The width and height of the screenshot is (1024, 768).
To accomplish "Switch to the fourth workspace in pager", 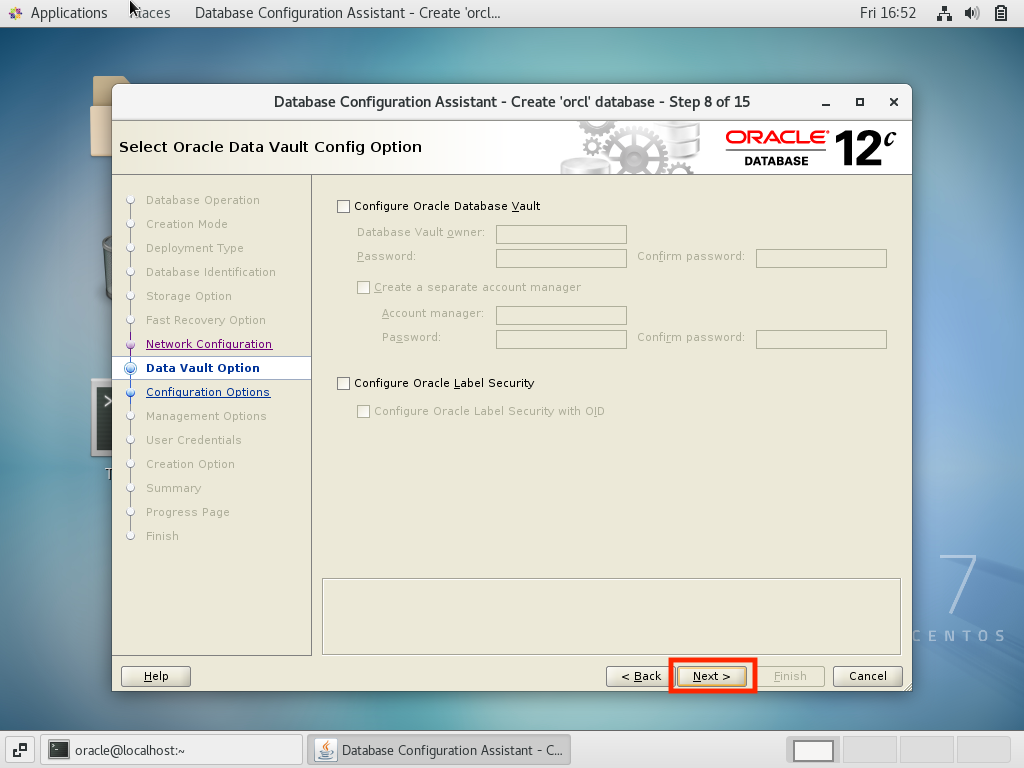I will 984,750.
